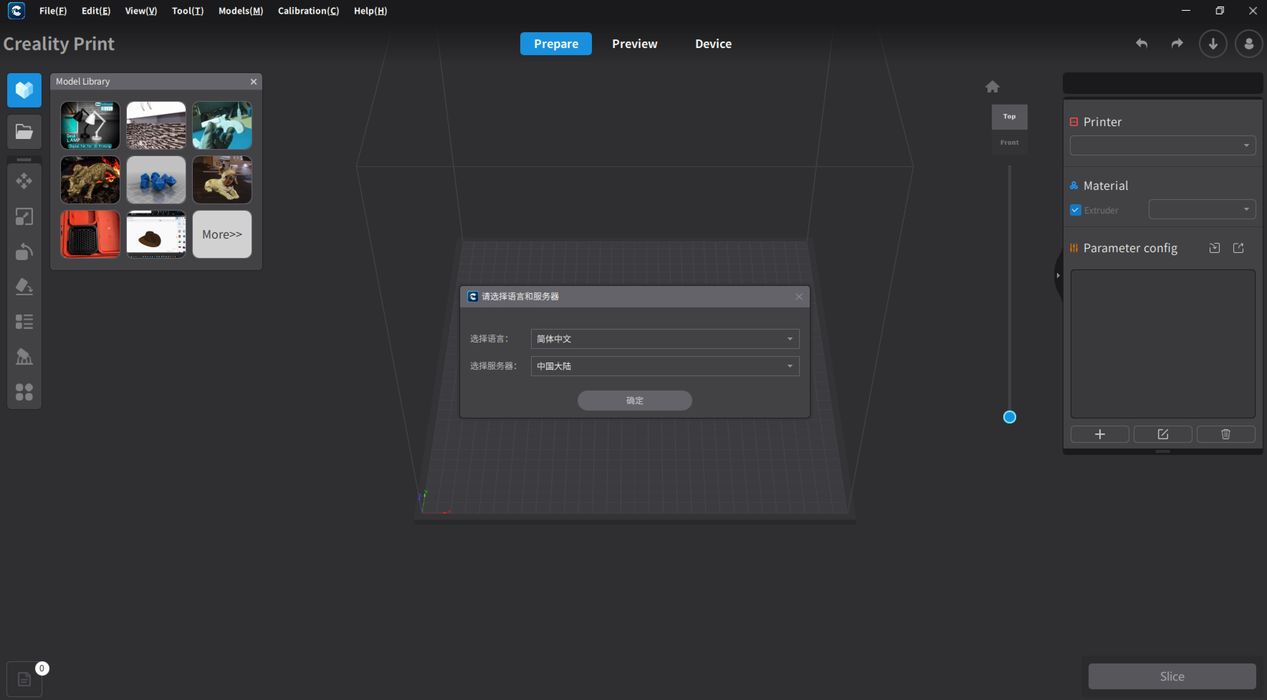Open the language dropdown showing 简体中文
The image size is (1267, 700).
coord(664,339)
